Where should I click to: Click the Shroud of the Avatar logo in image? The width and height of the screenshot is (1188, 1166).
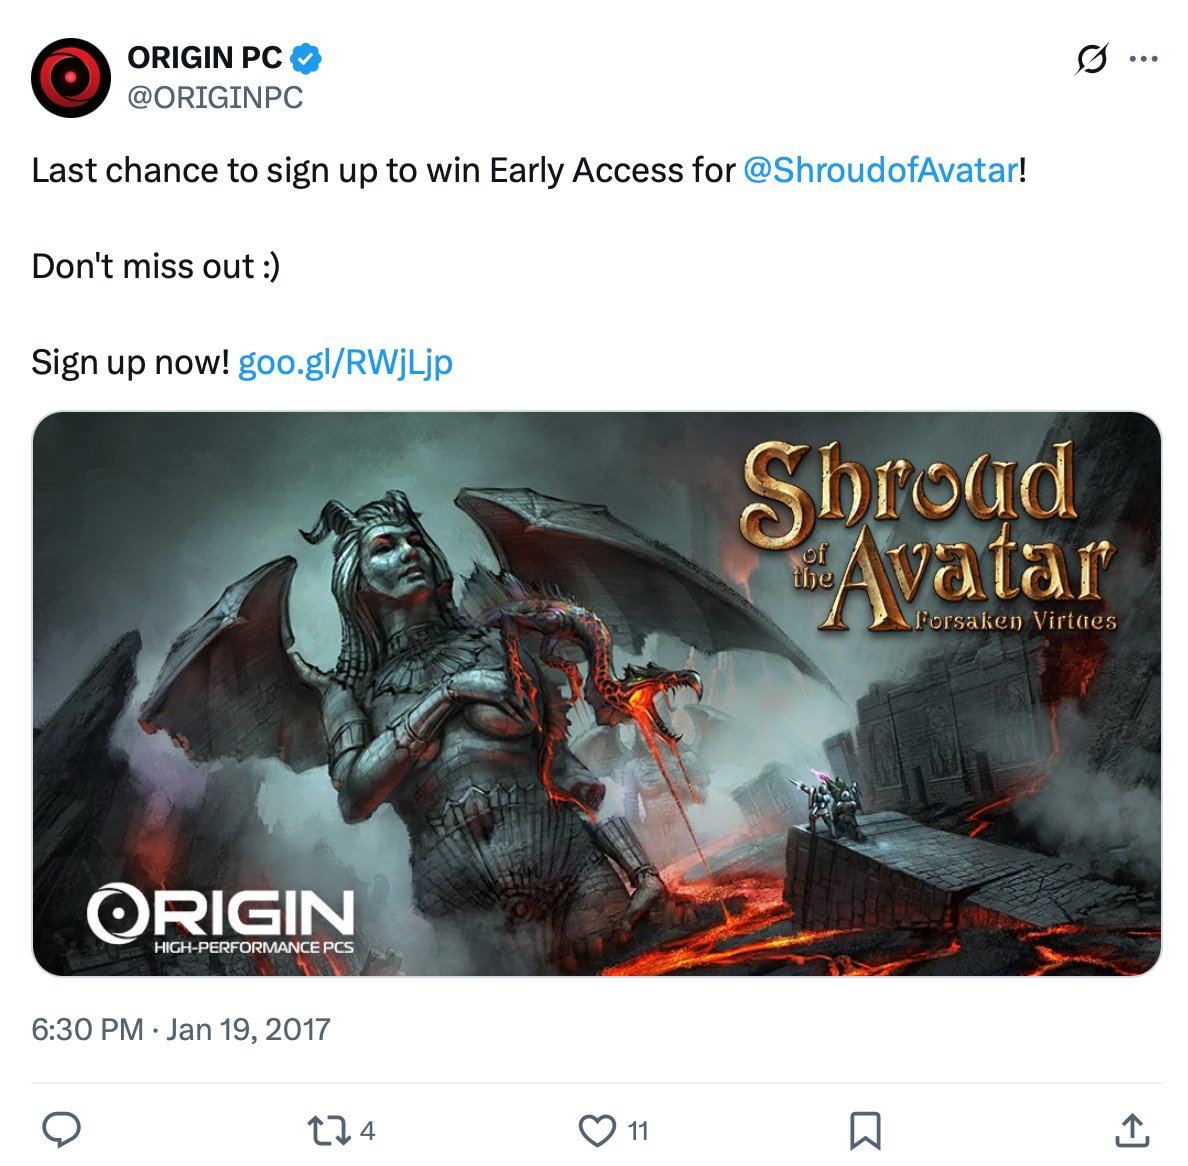(x=929, y=537)
